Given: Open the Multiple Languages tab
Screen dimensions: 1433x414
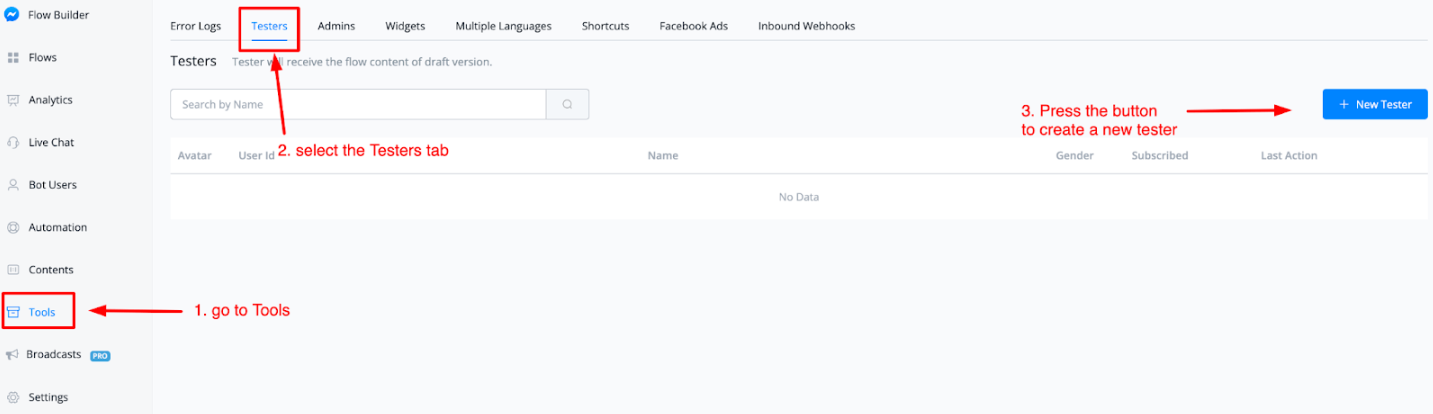Looking at the screenshot, I should [x=503, y=26].
